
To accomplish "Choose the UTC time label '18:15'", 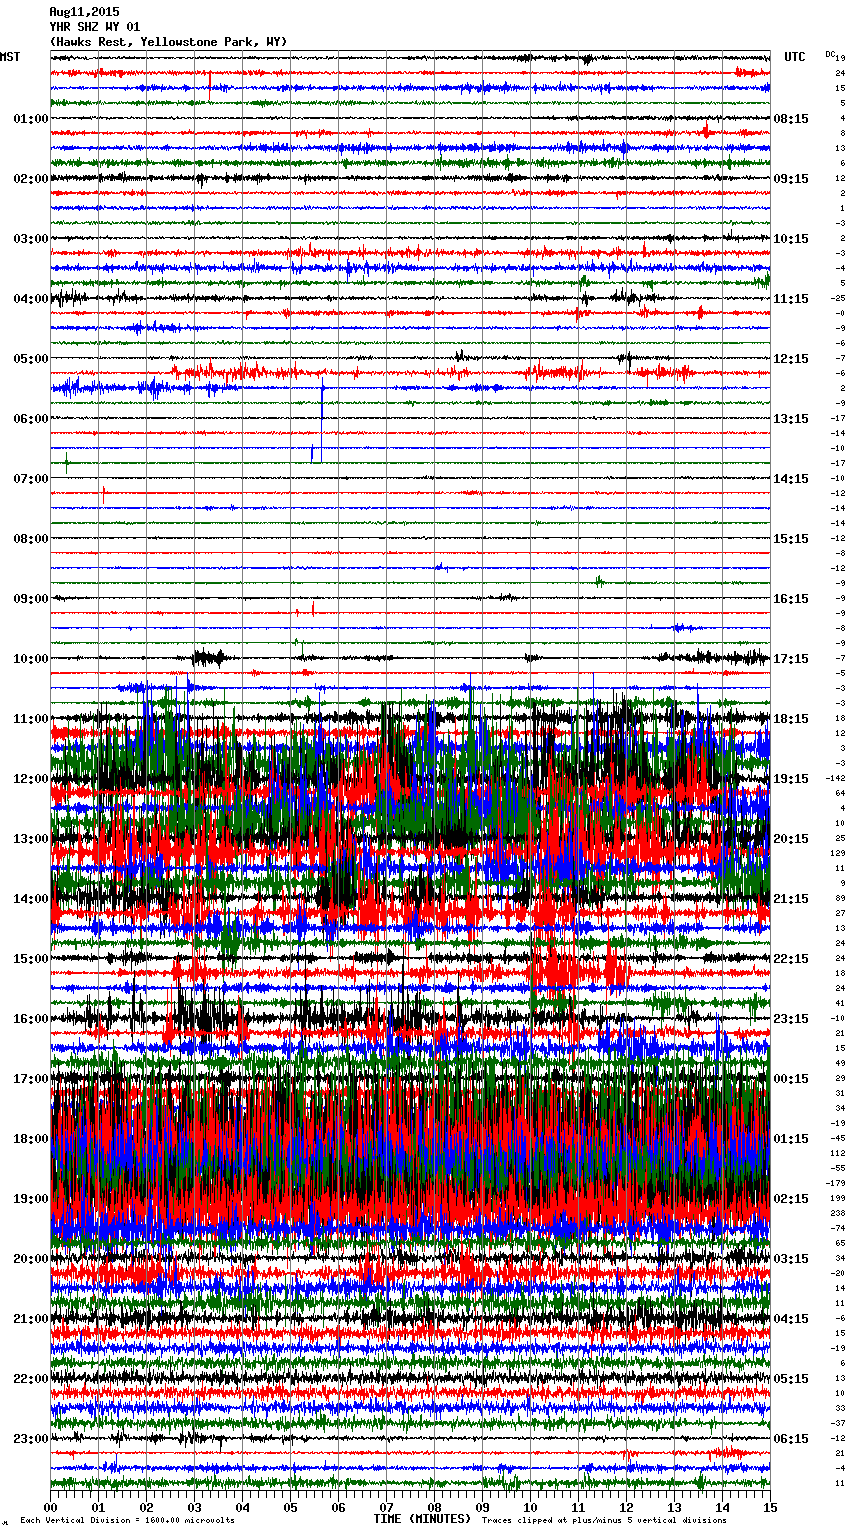I will [791, 719].
